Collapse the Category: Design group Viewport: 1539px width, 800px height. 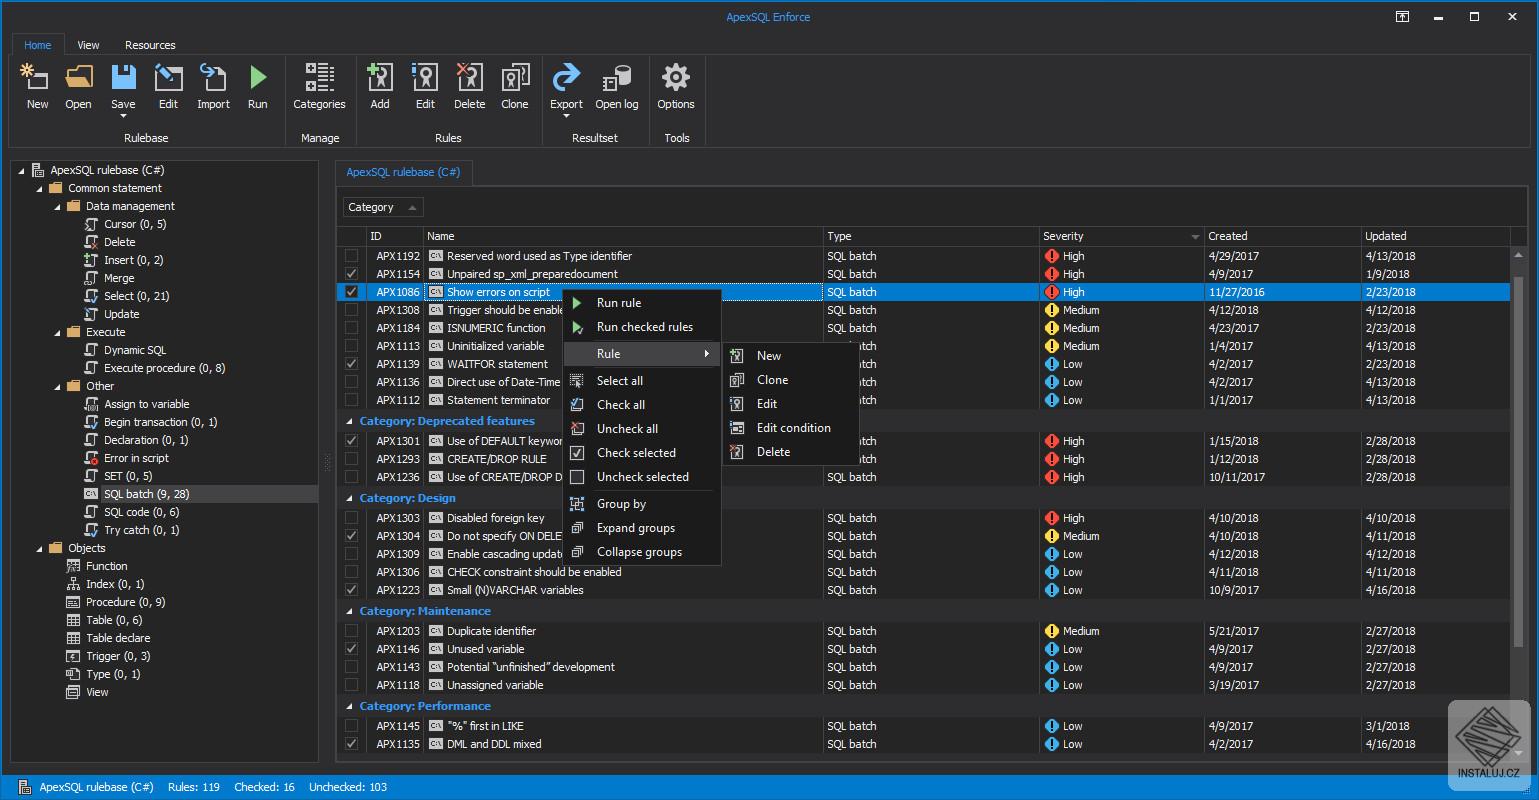349,498
